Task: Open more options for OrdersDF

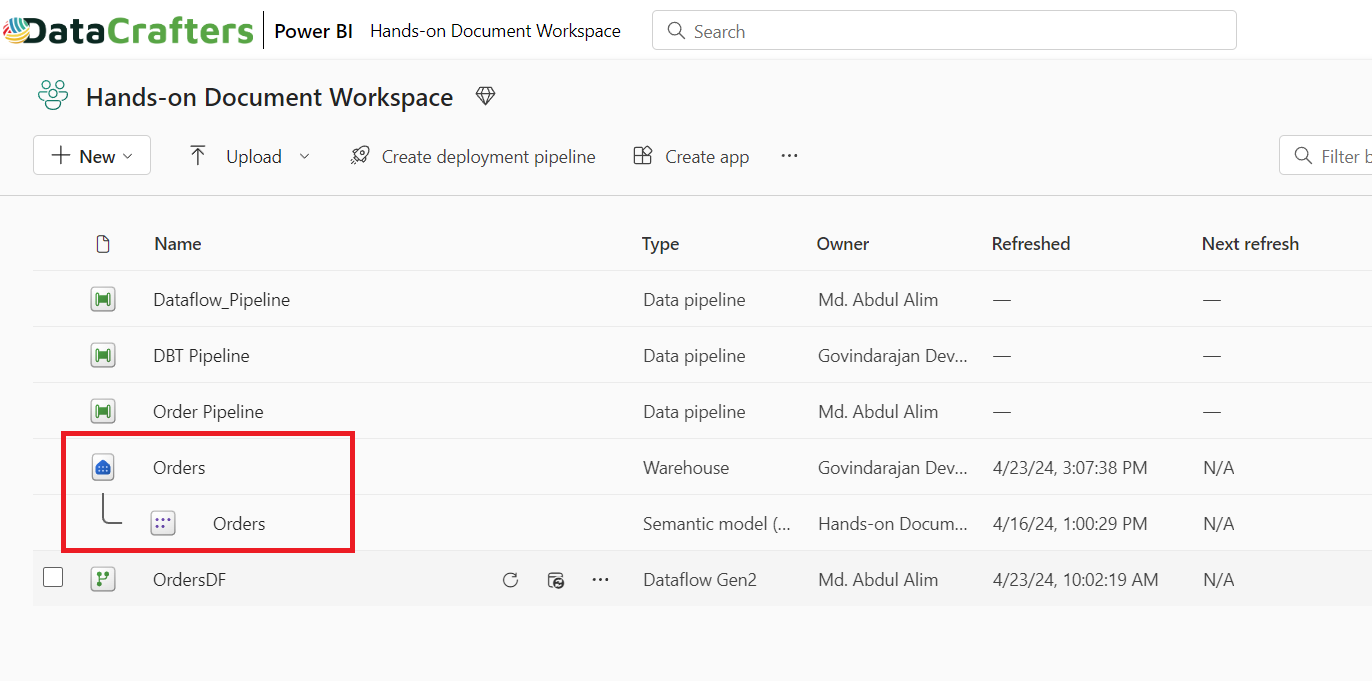Action: pos(600,580)
